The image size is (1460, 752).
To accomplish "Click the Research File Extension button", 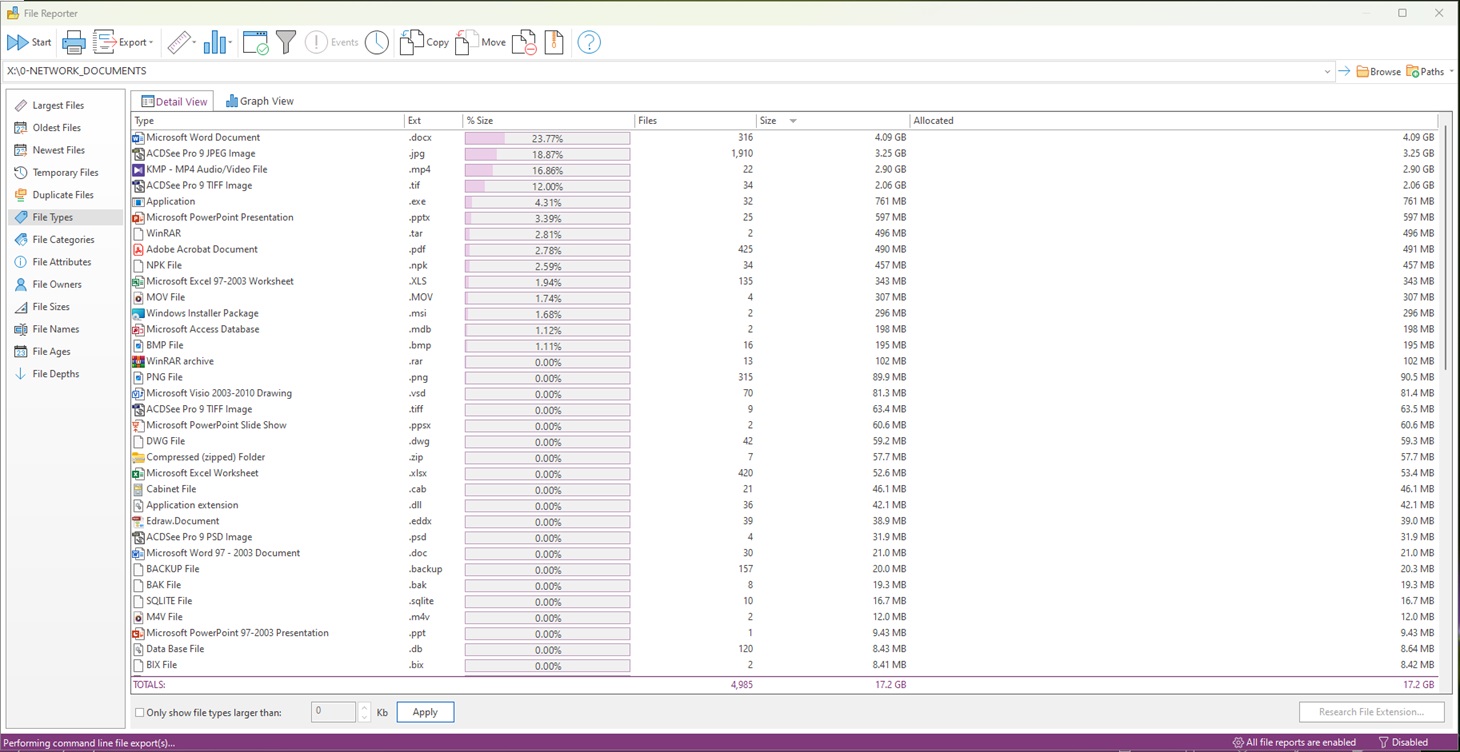I will coord(1371,712).
